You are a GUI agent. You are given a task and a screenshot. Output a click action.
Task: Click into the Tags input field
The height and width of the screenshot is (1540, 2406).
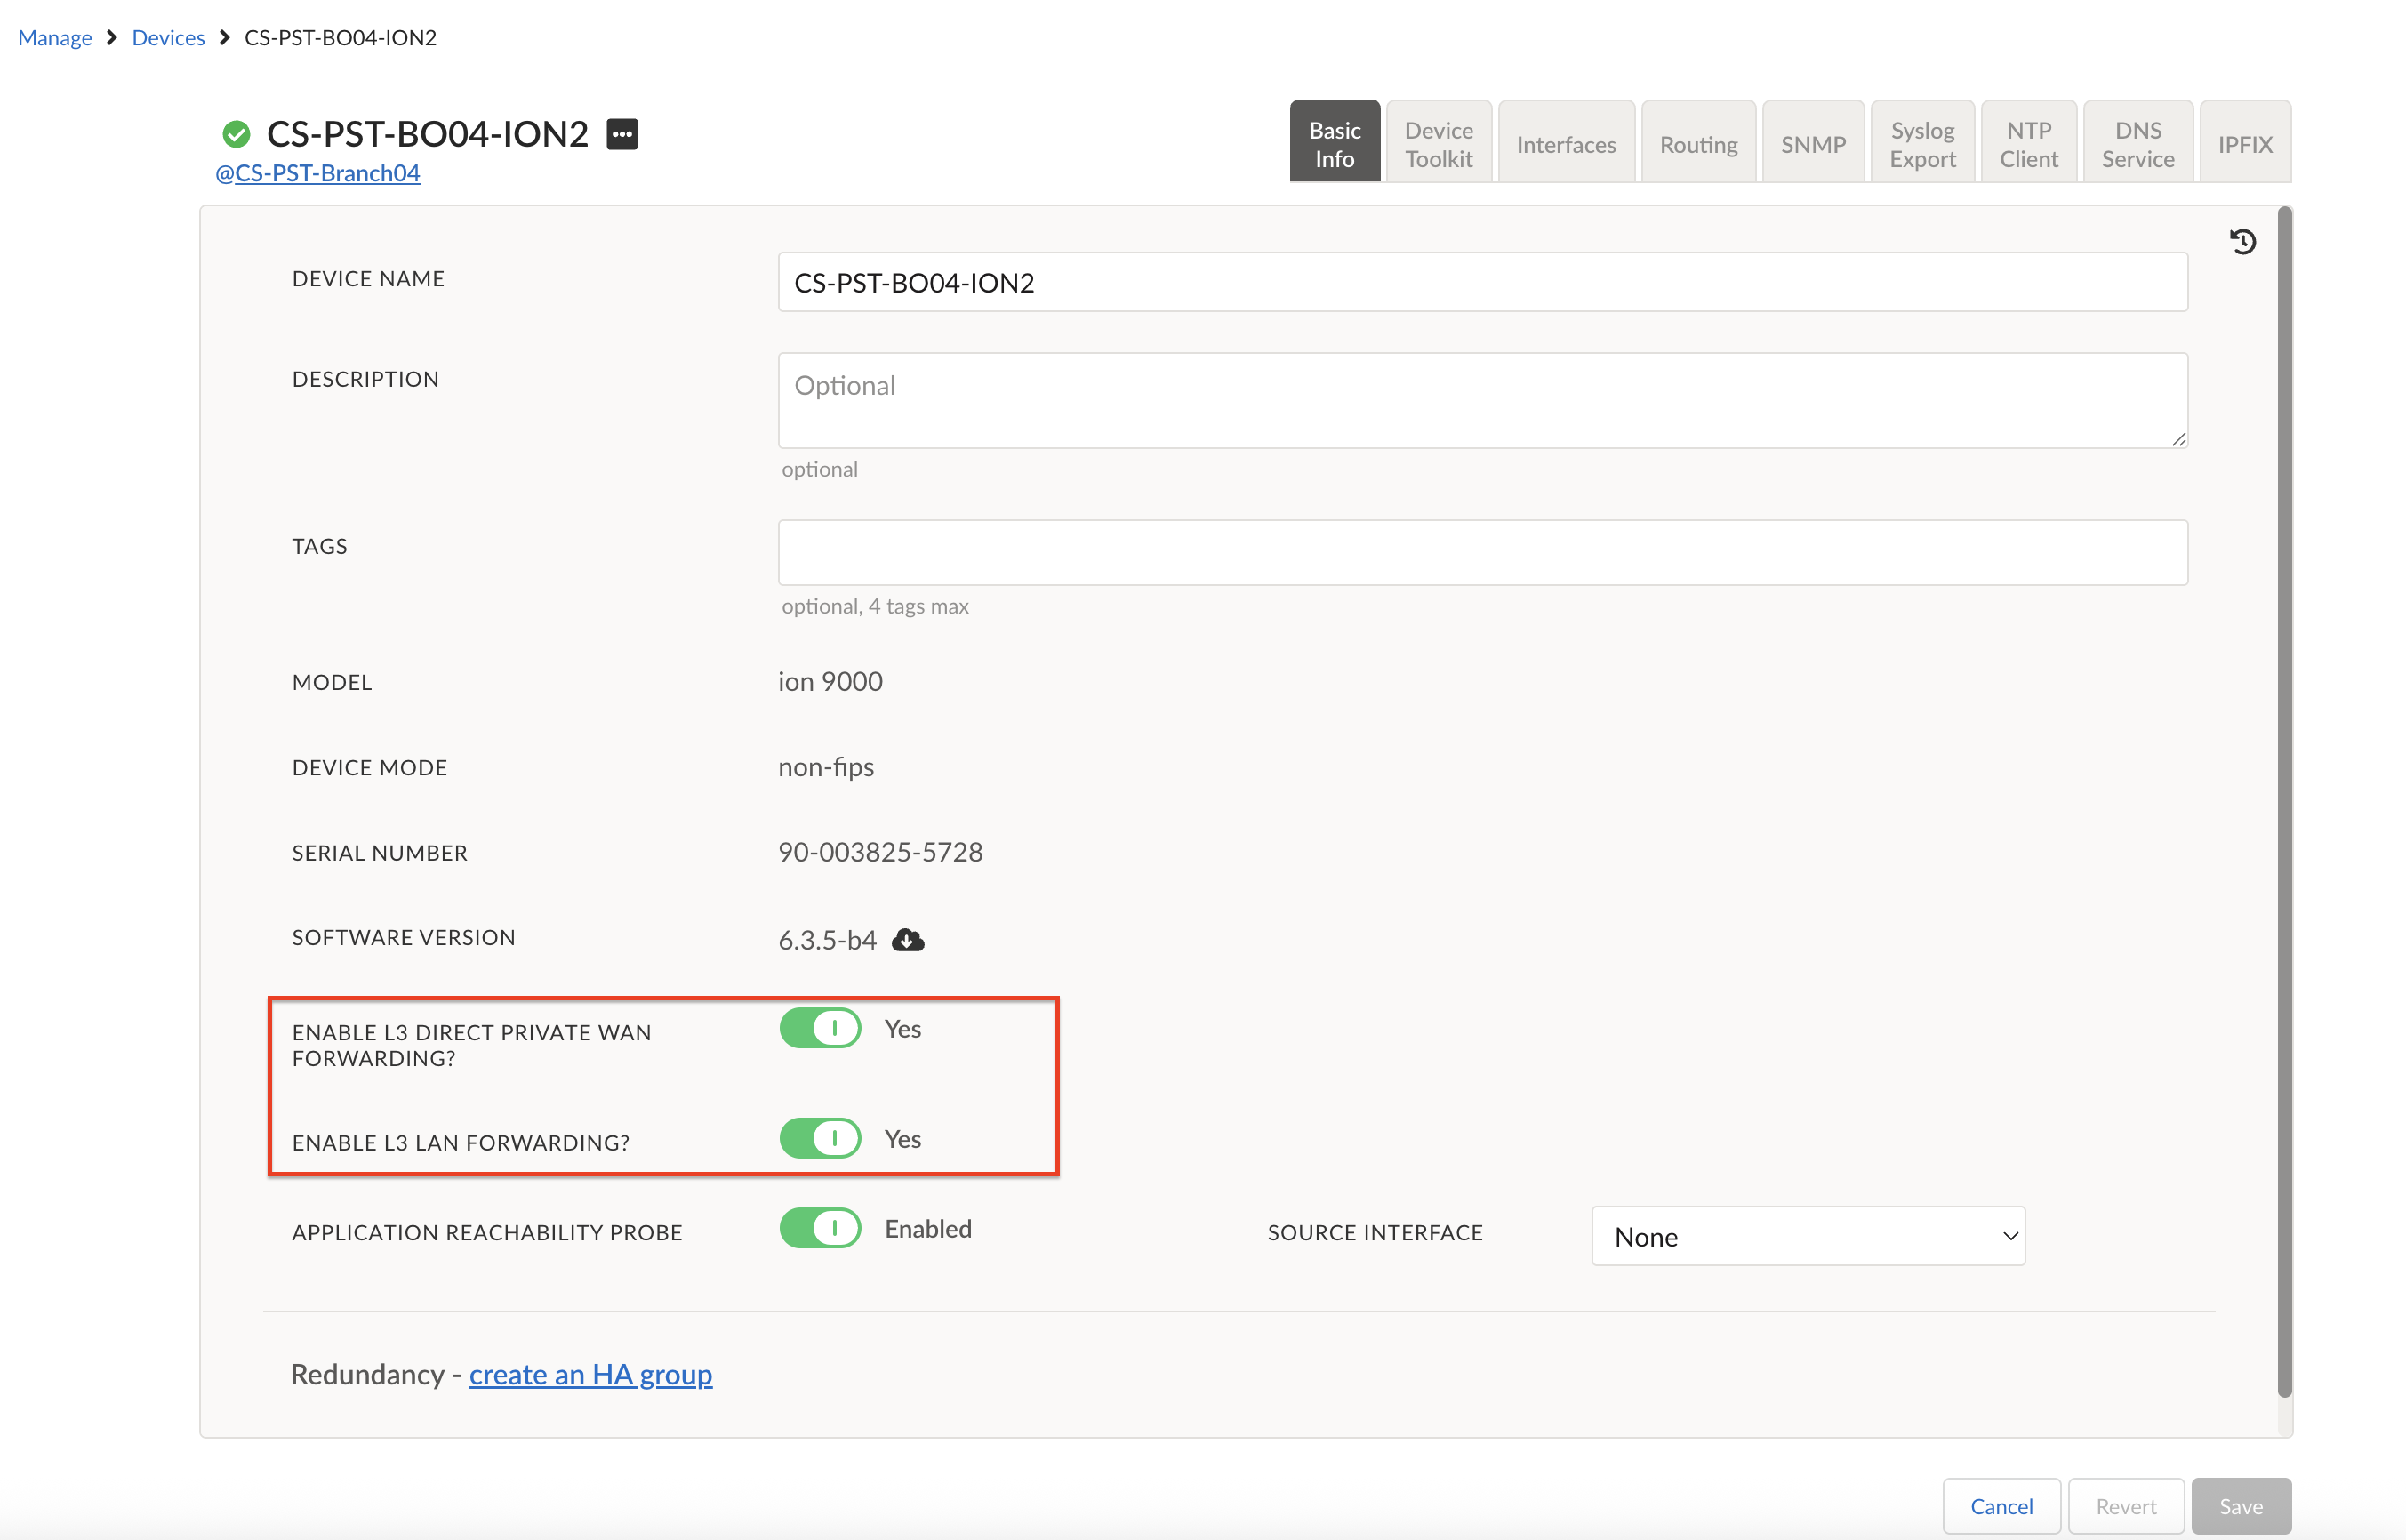click(x=1482, y=552)
